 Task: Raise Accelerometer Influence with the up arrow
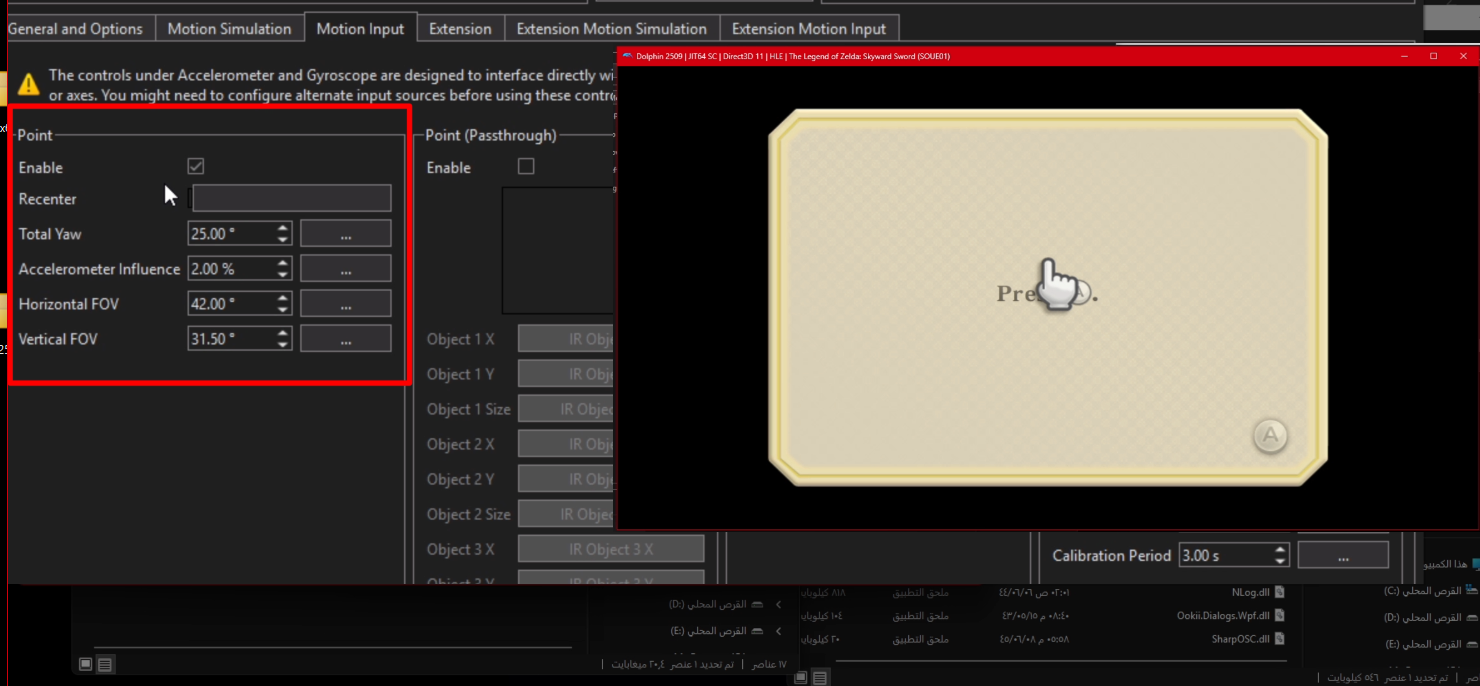coord(283,263)
